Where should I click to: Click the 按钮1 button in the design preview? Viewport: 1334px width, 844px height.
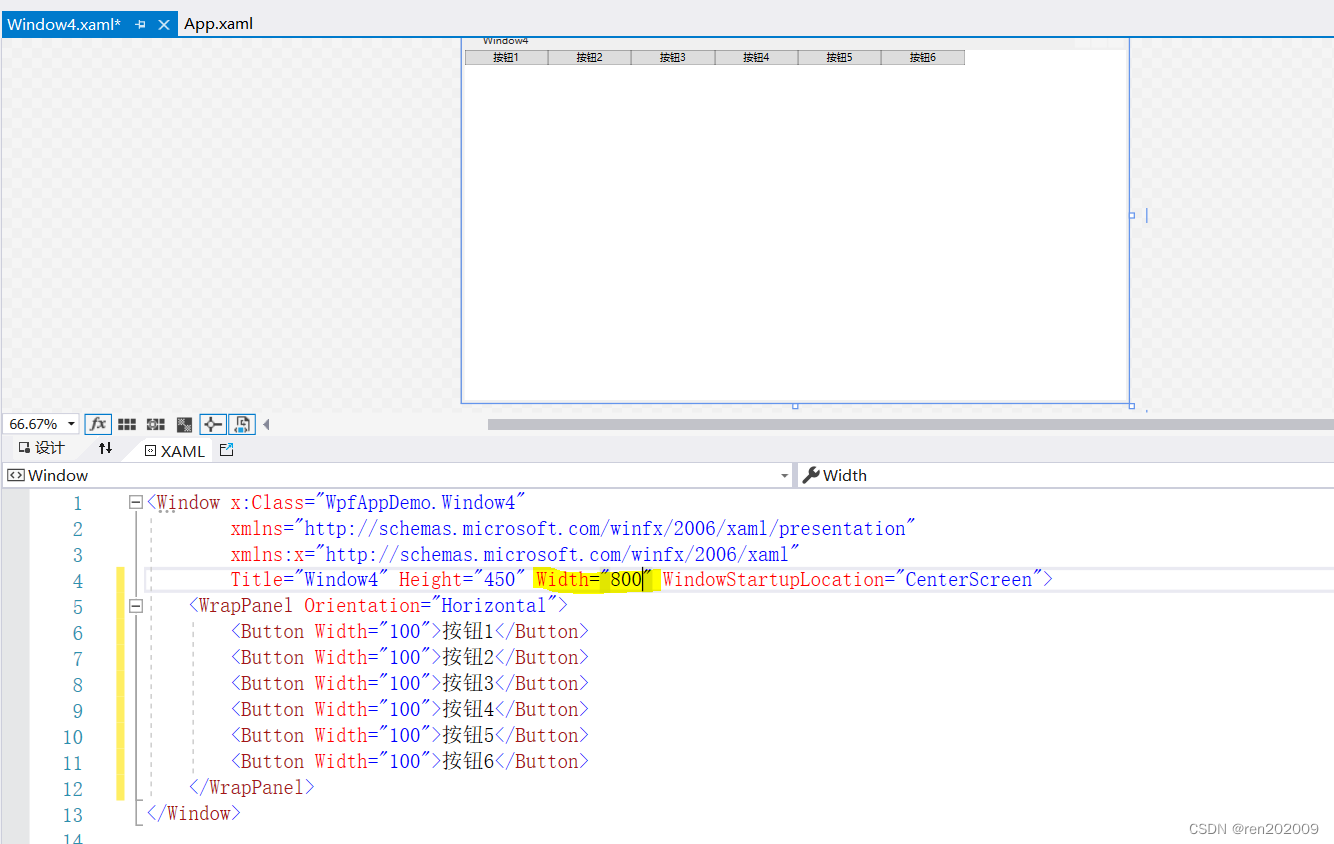[x=505, y=57]
